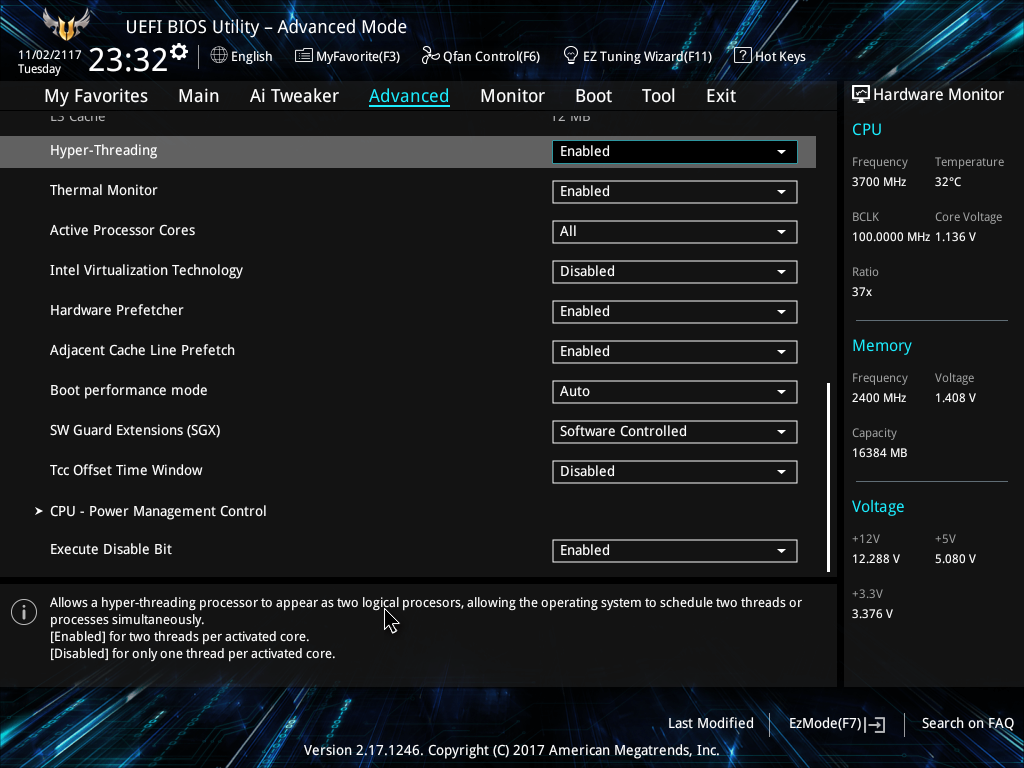Click the EzMode exit arrow icon

click(876, 724)
